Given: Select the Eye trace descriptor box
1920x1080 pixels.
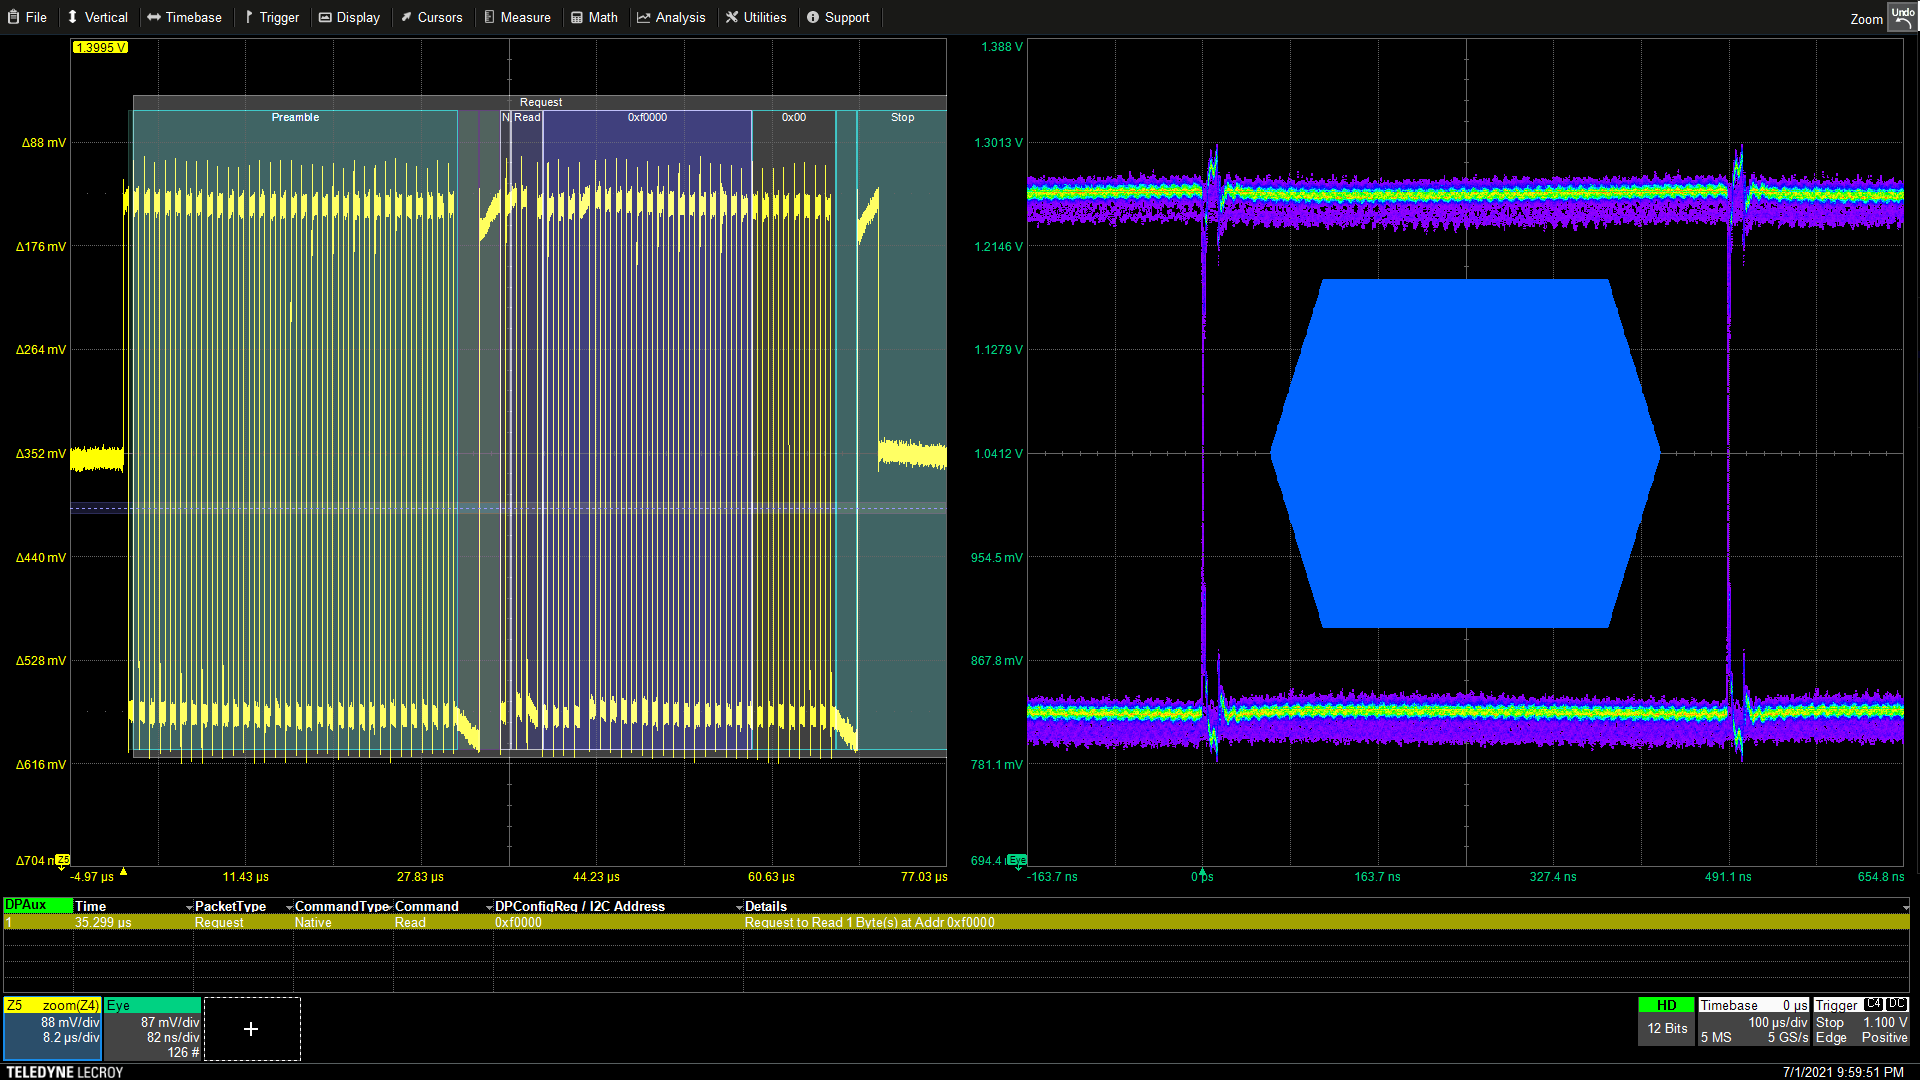Looking at the screenshot, I should tap(152, 1028).
